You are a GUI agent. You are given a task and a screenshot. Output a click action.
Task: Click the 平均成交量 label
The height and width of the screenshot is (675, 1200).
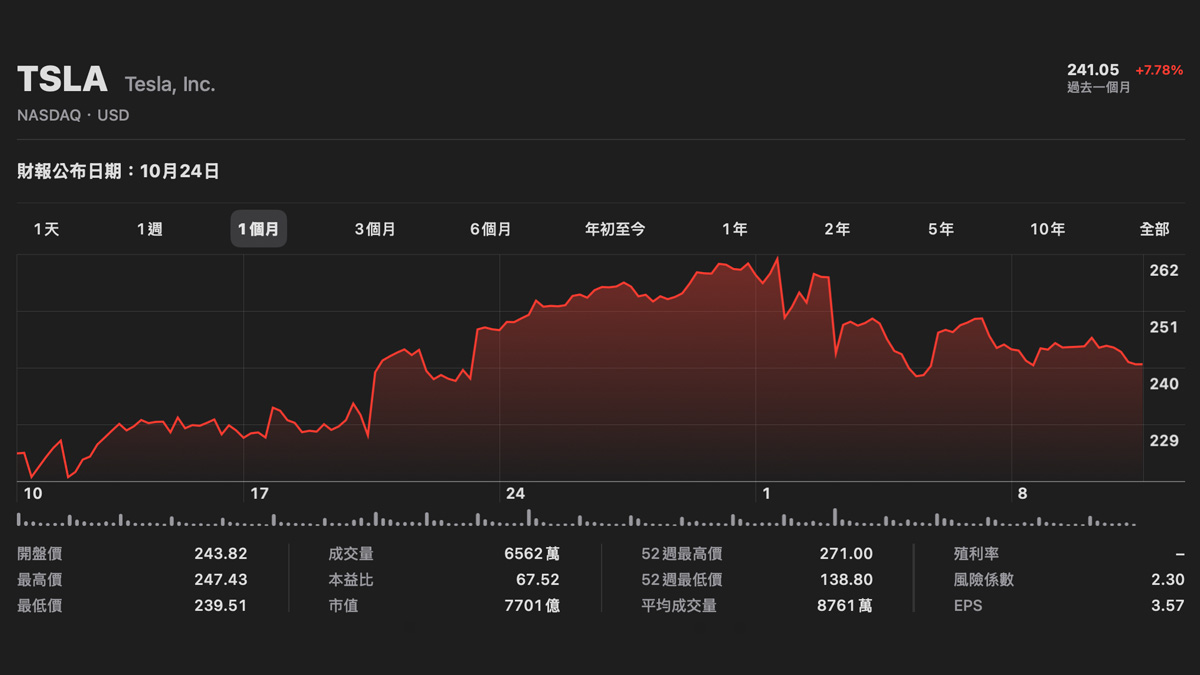(x=679, y=606)
